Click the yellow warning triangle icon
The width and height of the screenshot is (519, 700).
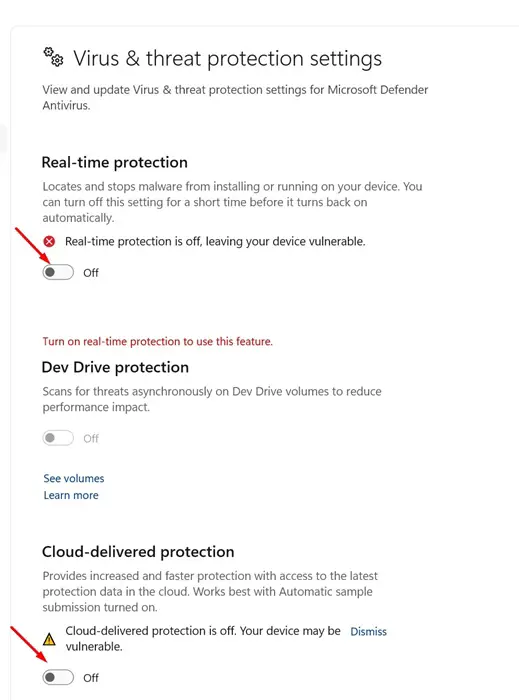pos(49,639)
